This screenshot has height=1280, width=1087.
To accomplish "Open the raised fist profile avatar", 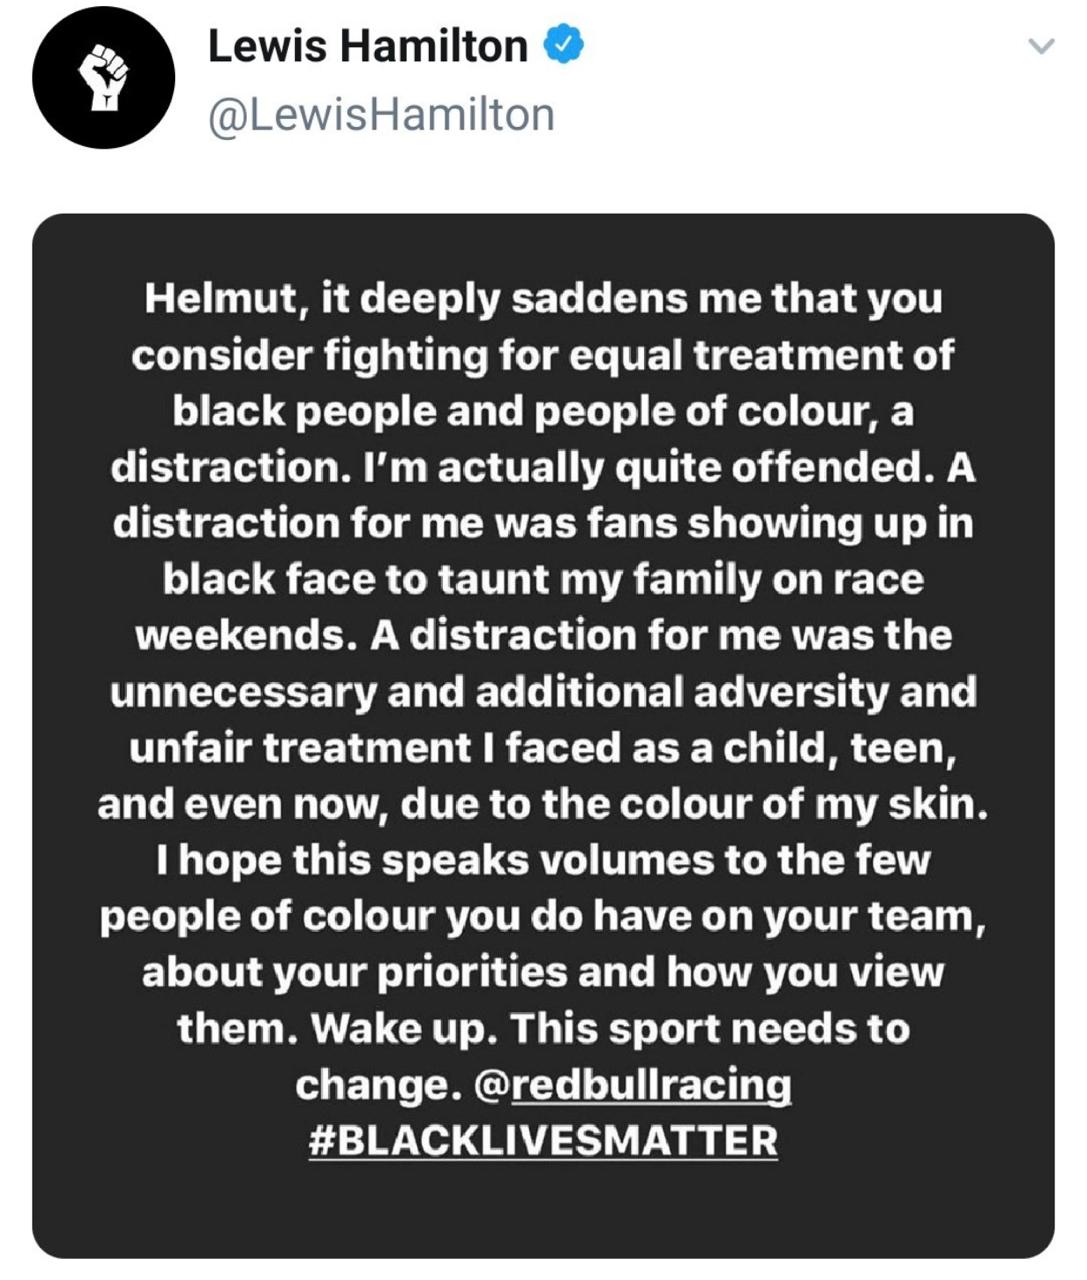I will pos(103,77).
